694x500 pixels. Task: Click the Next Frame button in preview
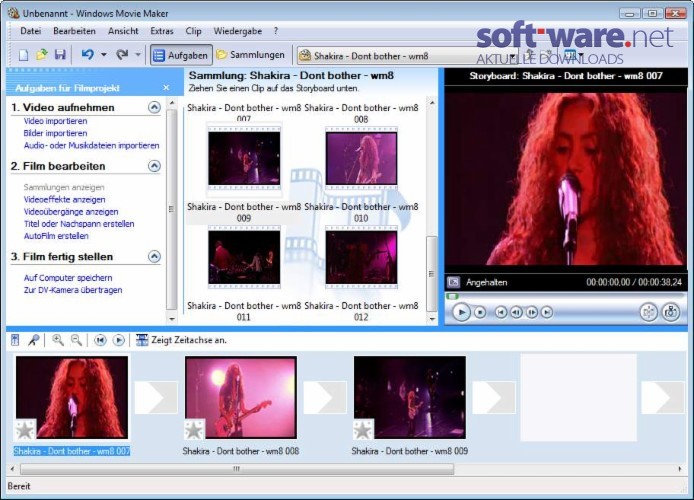coord(532,312)
